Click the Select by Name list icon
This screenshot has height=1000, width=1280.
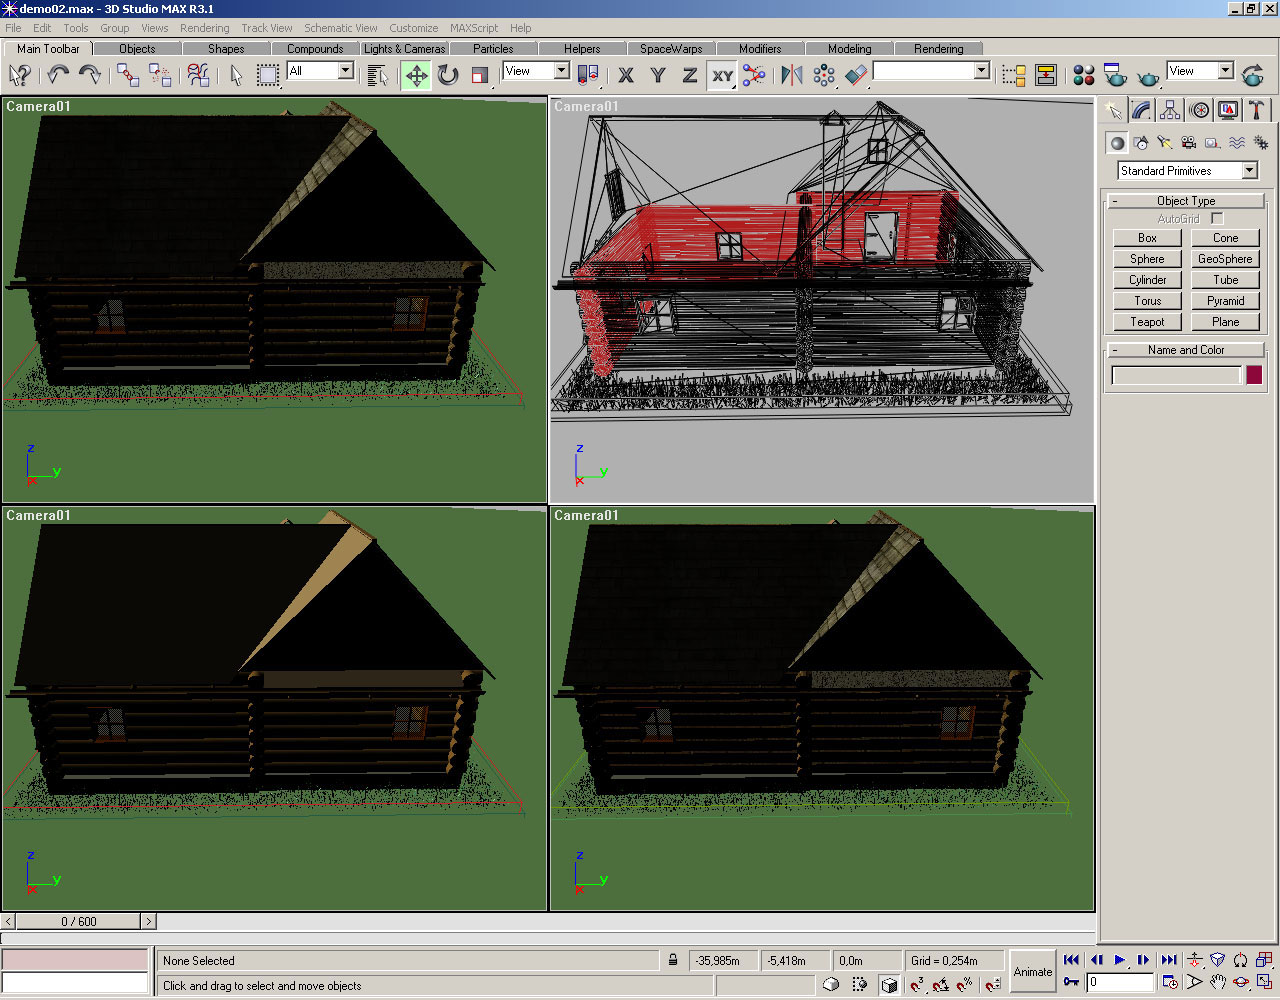coord(377,75)
